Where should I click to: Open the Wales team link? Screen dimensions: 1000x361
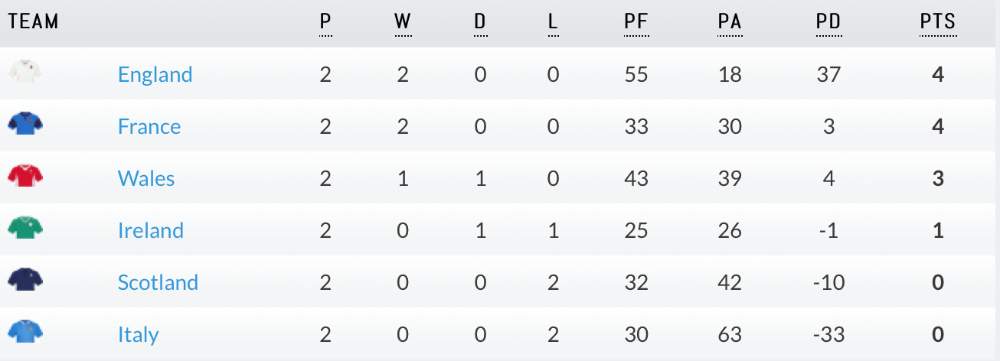(146, 179)
